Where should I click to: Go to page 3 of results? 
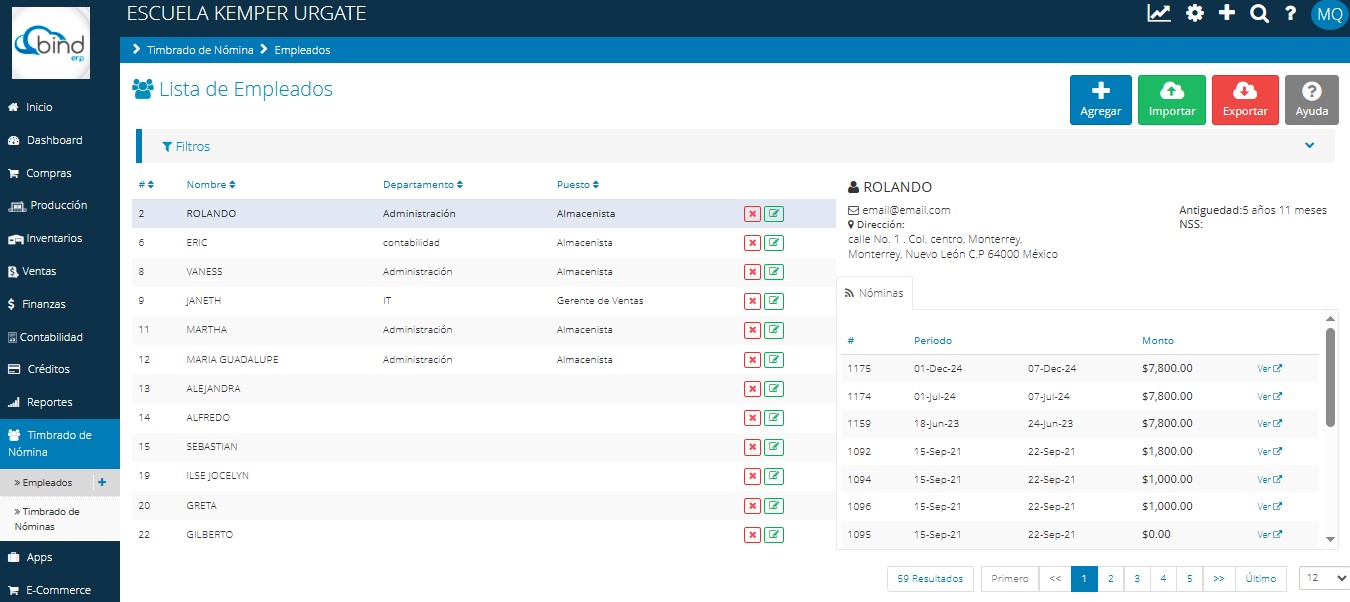click(1137, 579)
